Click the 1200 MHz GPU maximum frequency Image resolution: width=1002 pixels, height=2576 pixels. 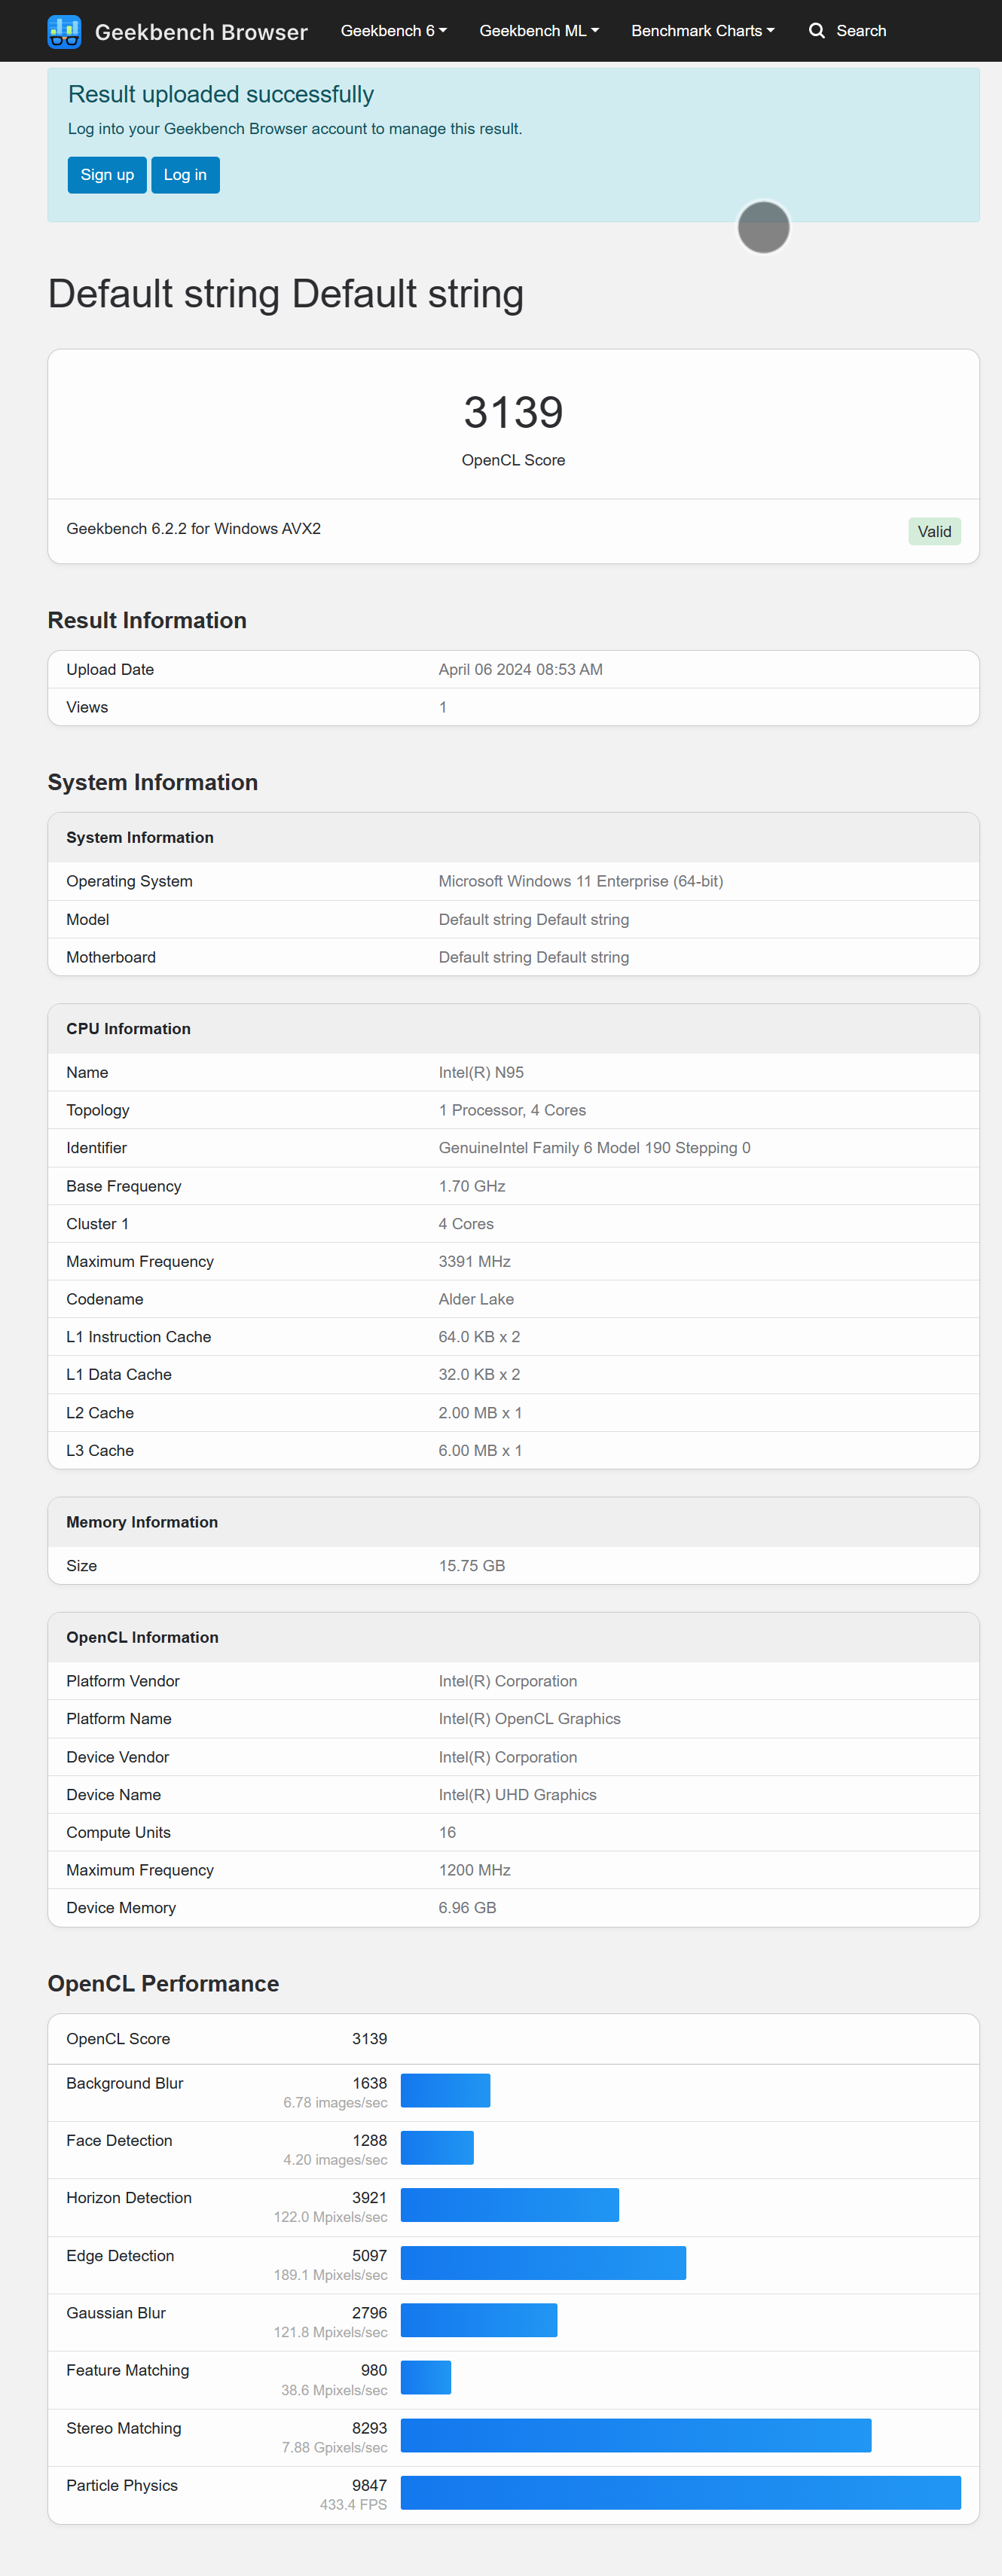pyautogui.click(x=474, y=1870)
